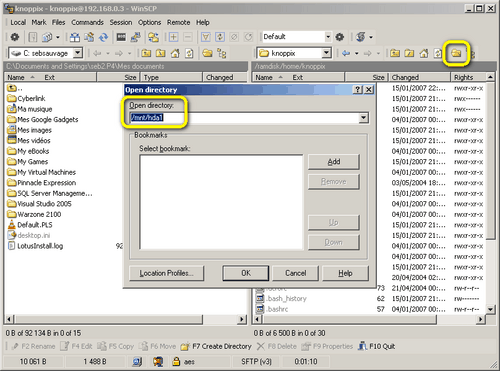Go to remote parent directory icon
The image size is (500, 371).
395,53
